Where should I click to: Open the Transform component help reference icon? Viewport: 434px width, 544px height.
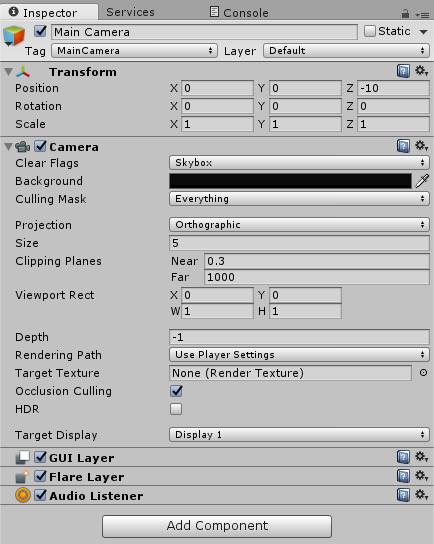[403, 71]
